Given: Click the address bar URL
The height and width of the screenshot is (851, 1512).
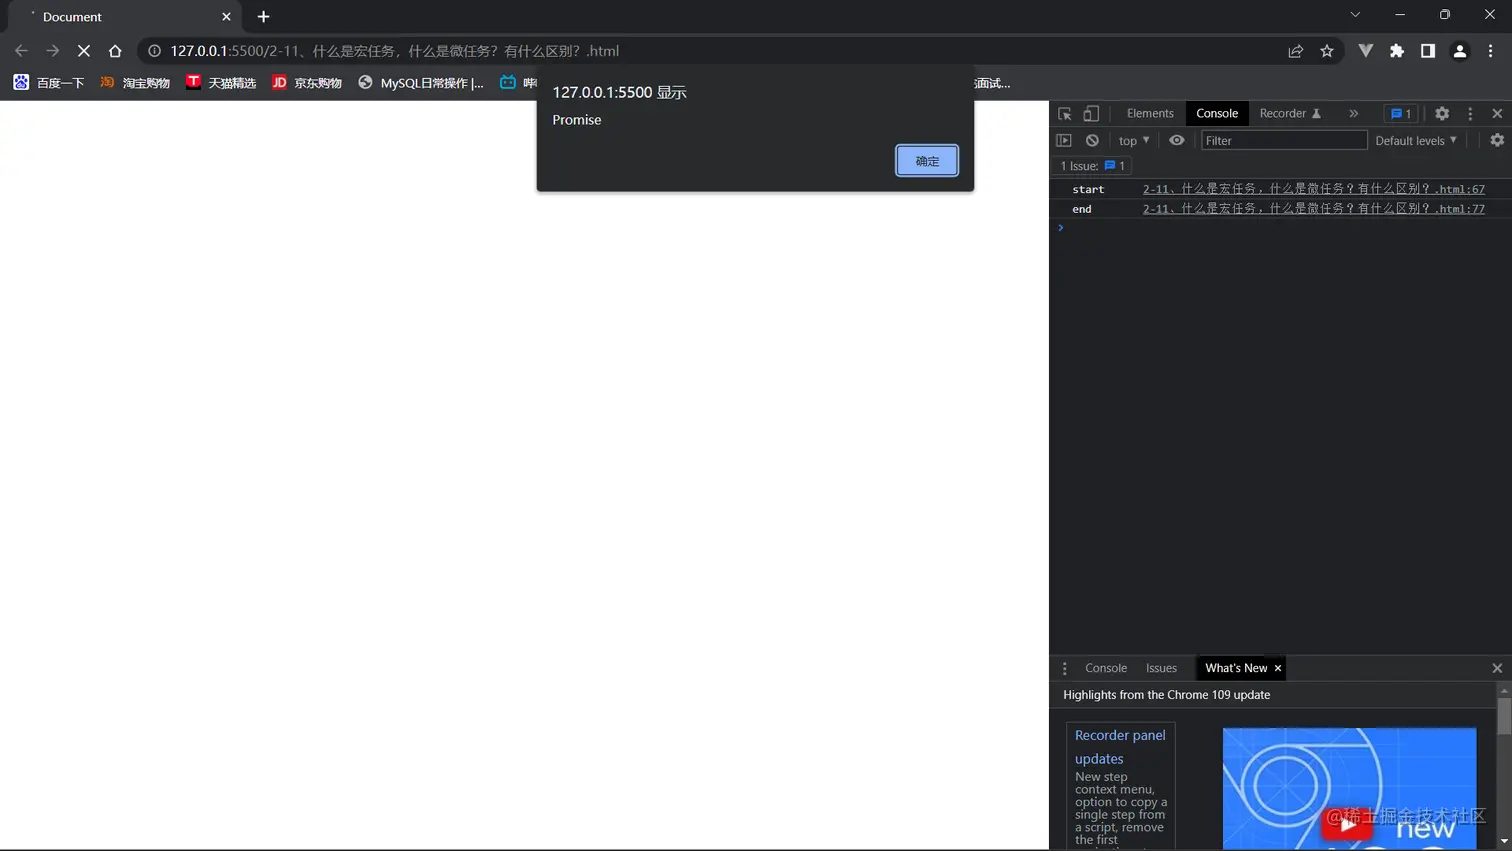Looking at the screenshot, I should coord(394,51).
